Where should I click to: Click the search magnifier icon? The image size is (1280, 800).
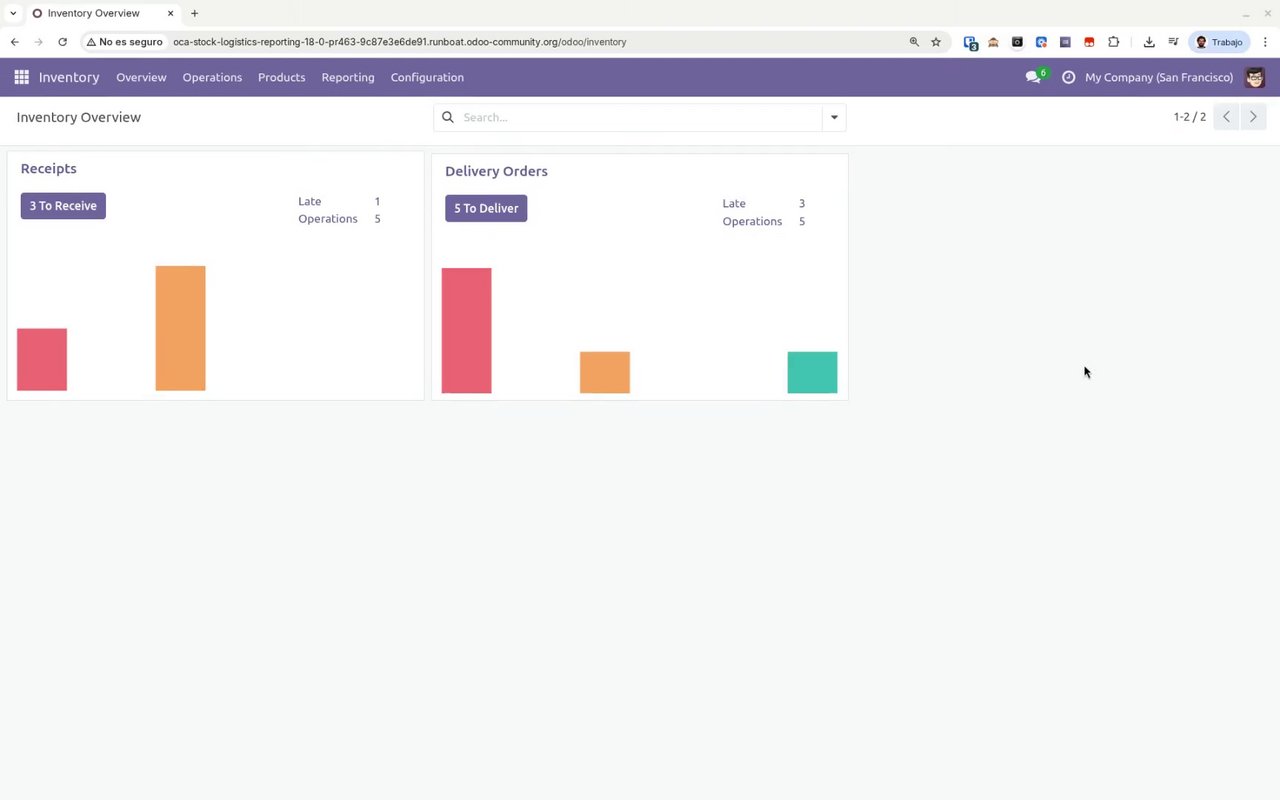click(x=448, y=117)
